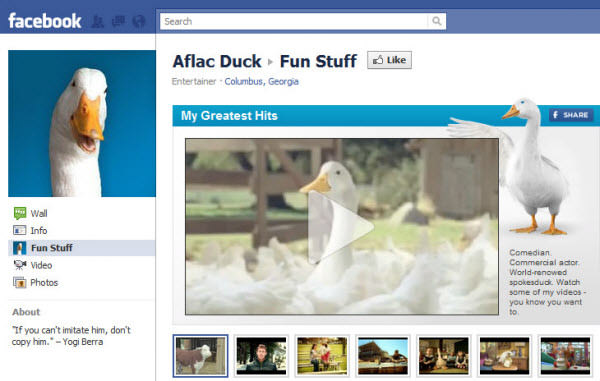Viewport: 600px width, 381px height.
Task: Click the Aflac Duck profile picture
Action: point(82,123)
